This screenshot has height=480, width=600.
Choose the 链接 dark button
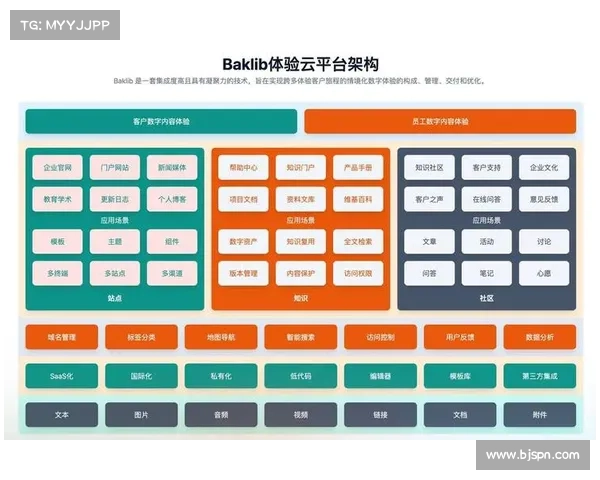[x=380, y=415]
